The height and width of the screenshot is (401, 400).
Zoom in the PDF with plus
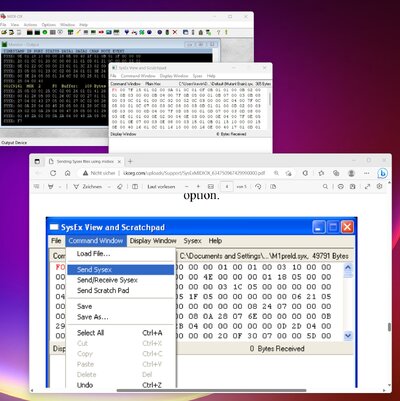[x=198, y=186]
